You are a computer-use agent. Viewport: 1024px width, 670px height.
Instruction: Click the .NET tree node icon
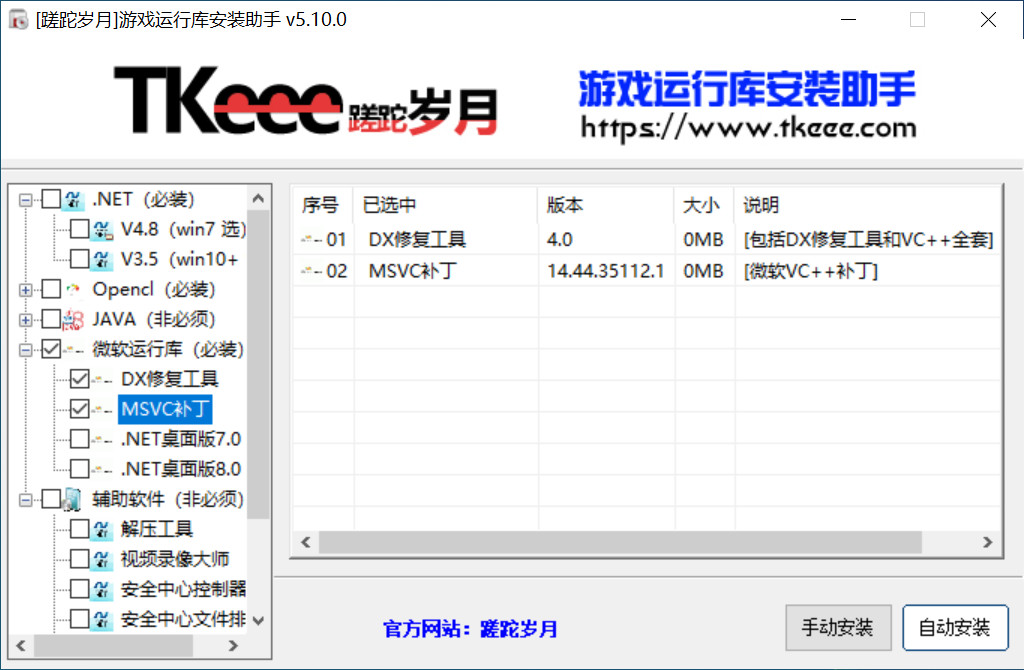[x=74, y=200]
